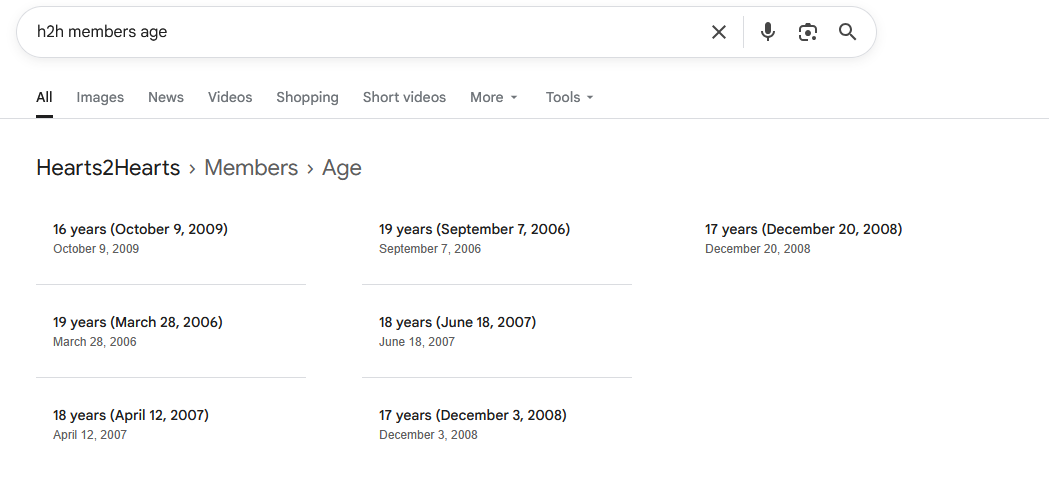The width and height of the screenshot is (1049, 502).
Task: Open the 18 years (April 12, 2007) result
Action: (131, 415)
